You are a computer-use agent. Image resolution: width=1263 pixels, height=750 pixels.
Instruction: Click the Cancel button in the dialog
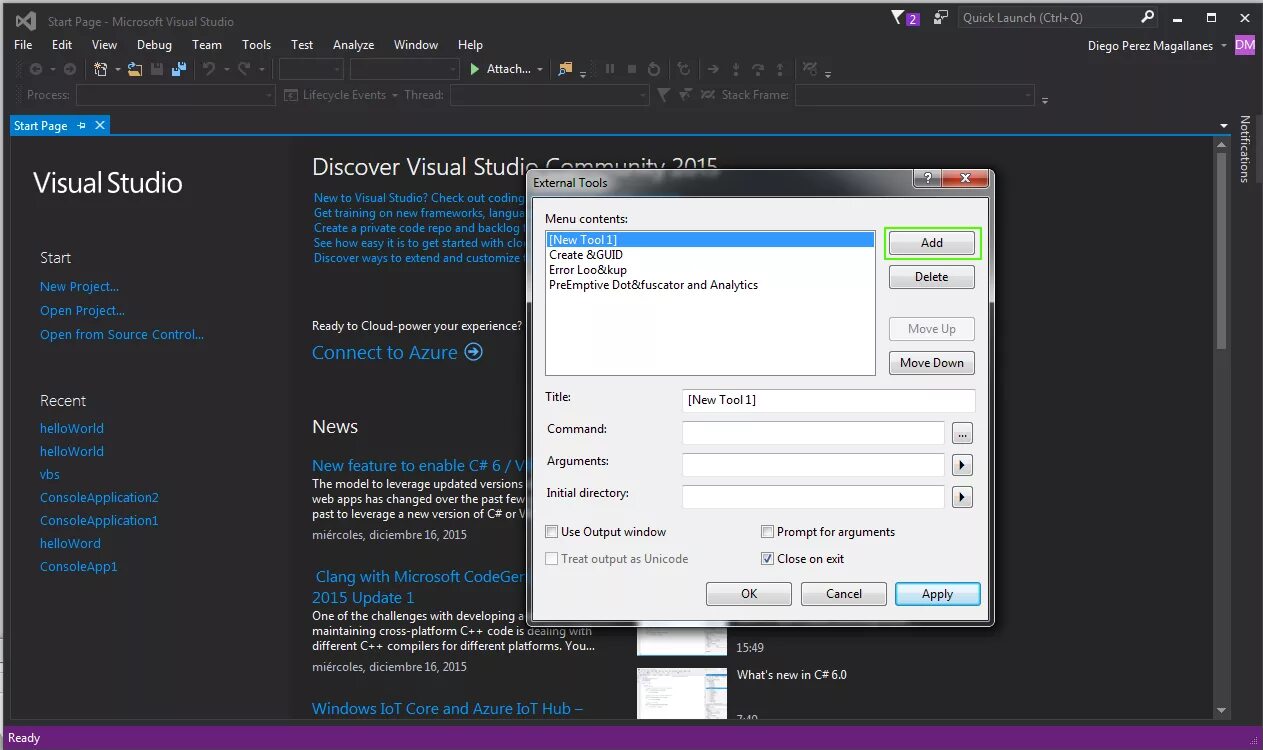(x=844, y=594)
